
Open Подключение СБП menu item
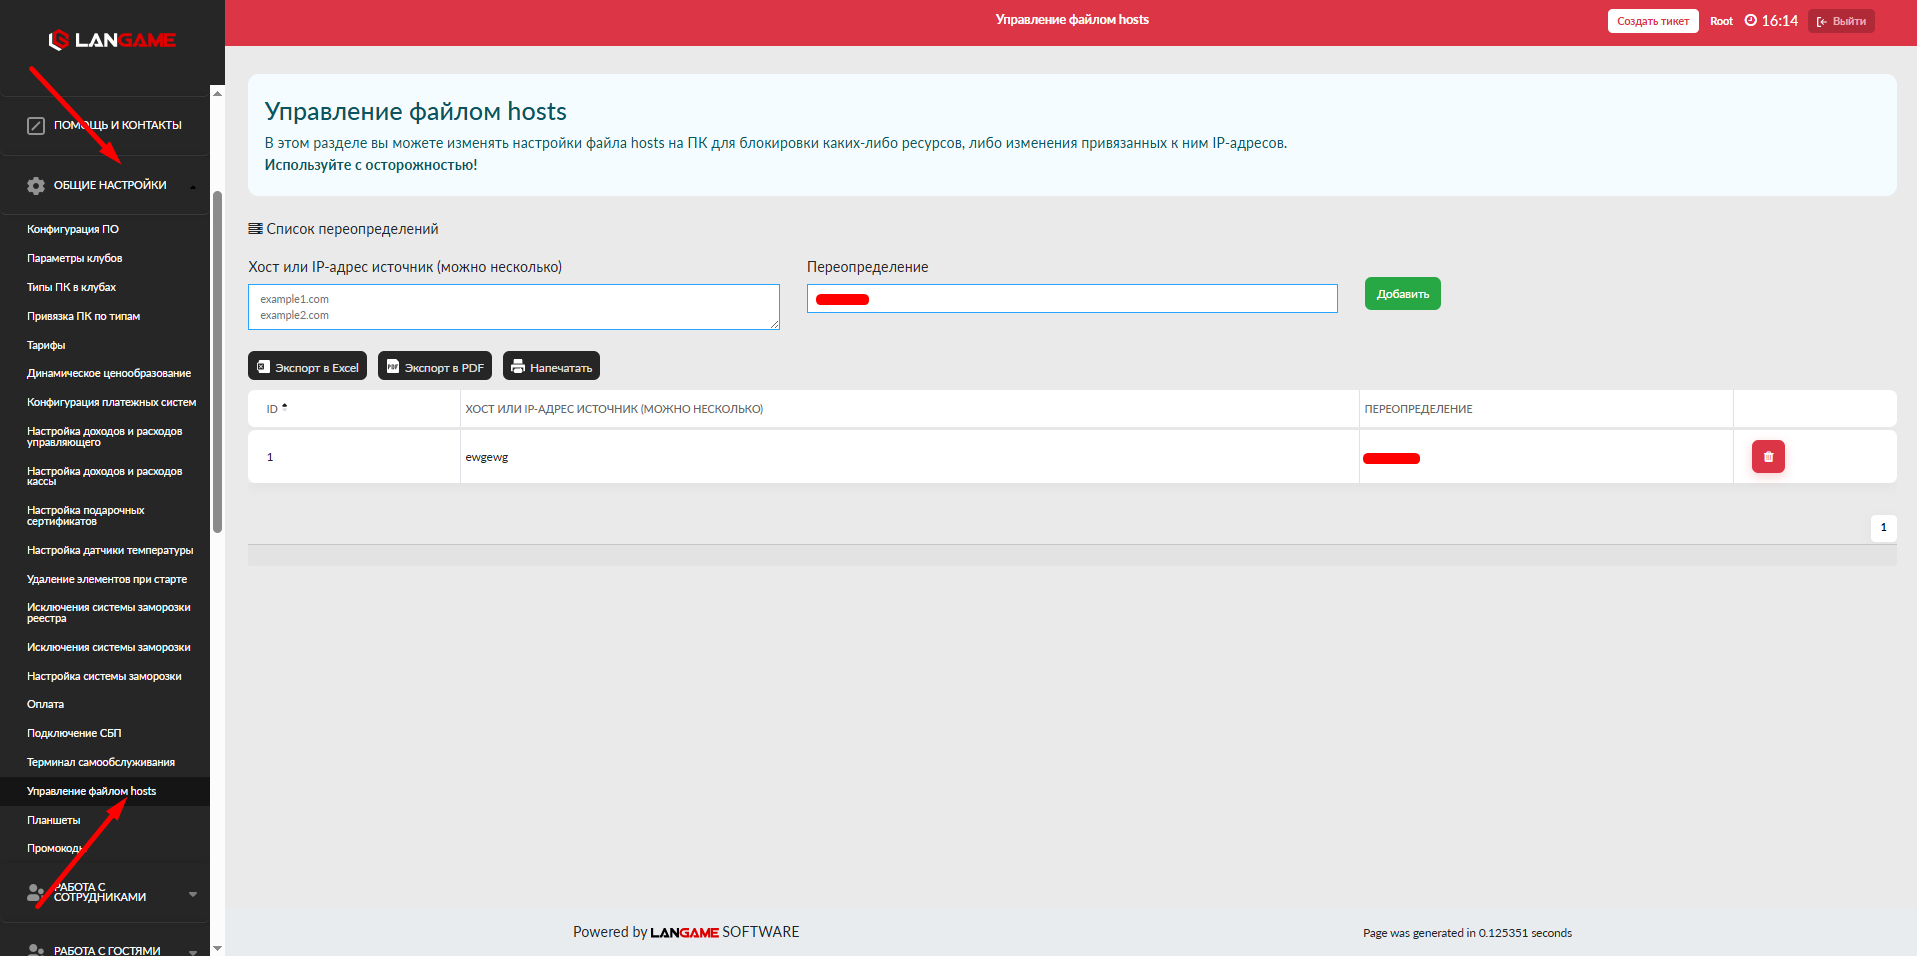click(74, 733)
